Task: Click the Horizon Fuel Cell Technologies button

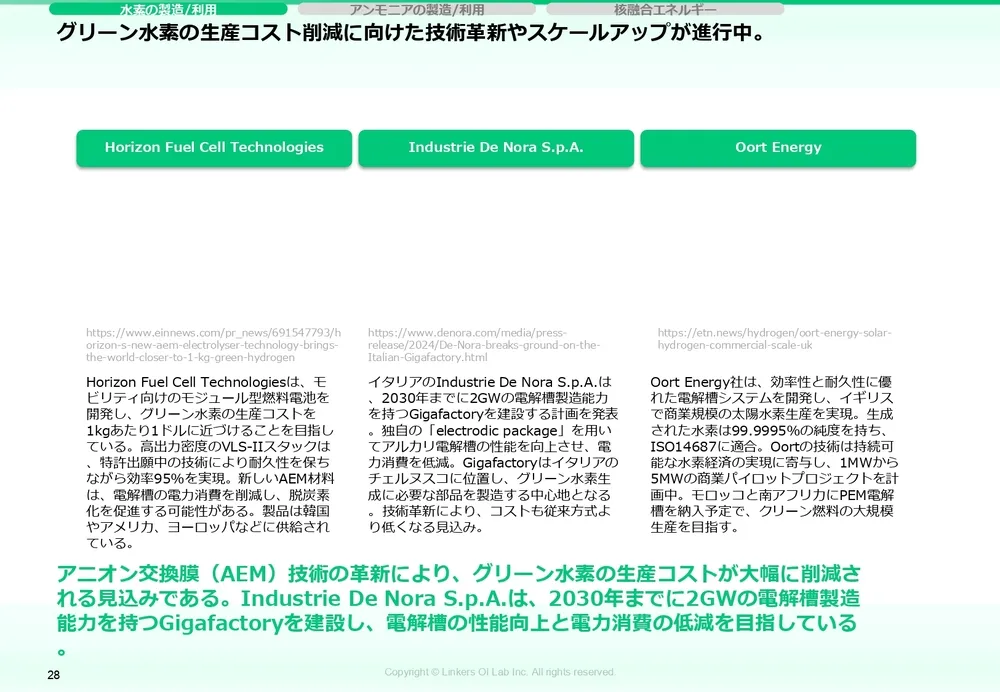Action: [x=213, y=147]
